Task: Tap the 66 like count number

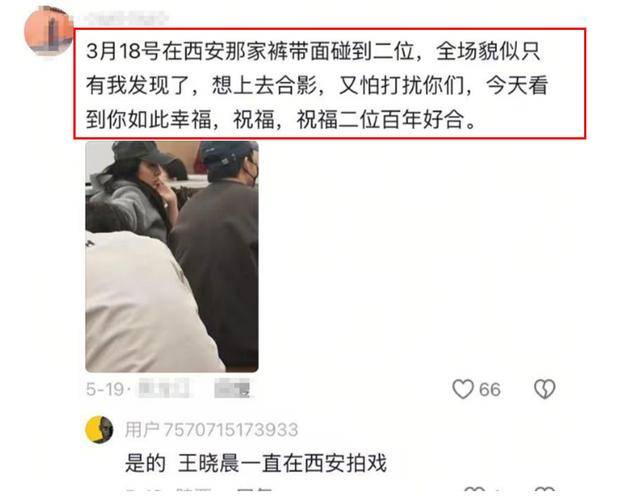Action: point(490,389)
